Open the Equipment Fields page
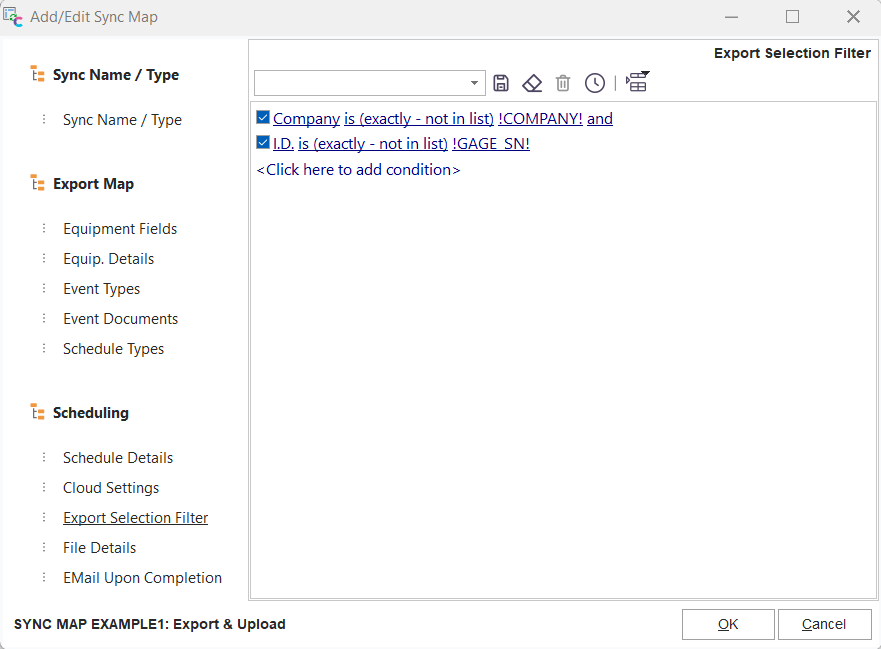Image resolution: width=881 pixels, height=649 pixels. pos(120,229)
